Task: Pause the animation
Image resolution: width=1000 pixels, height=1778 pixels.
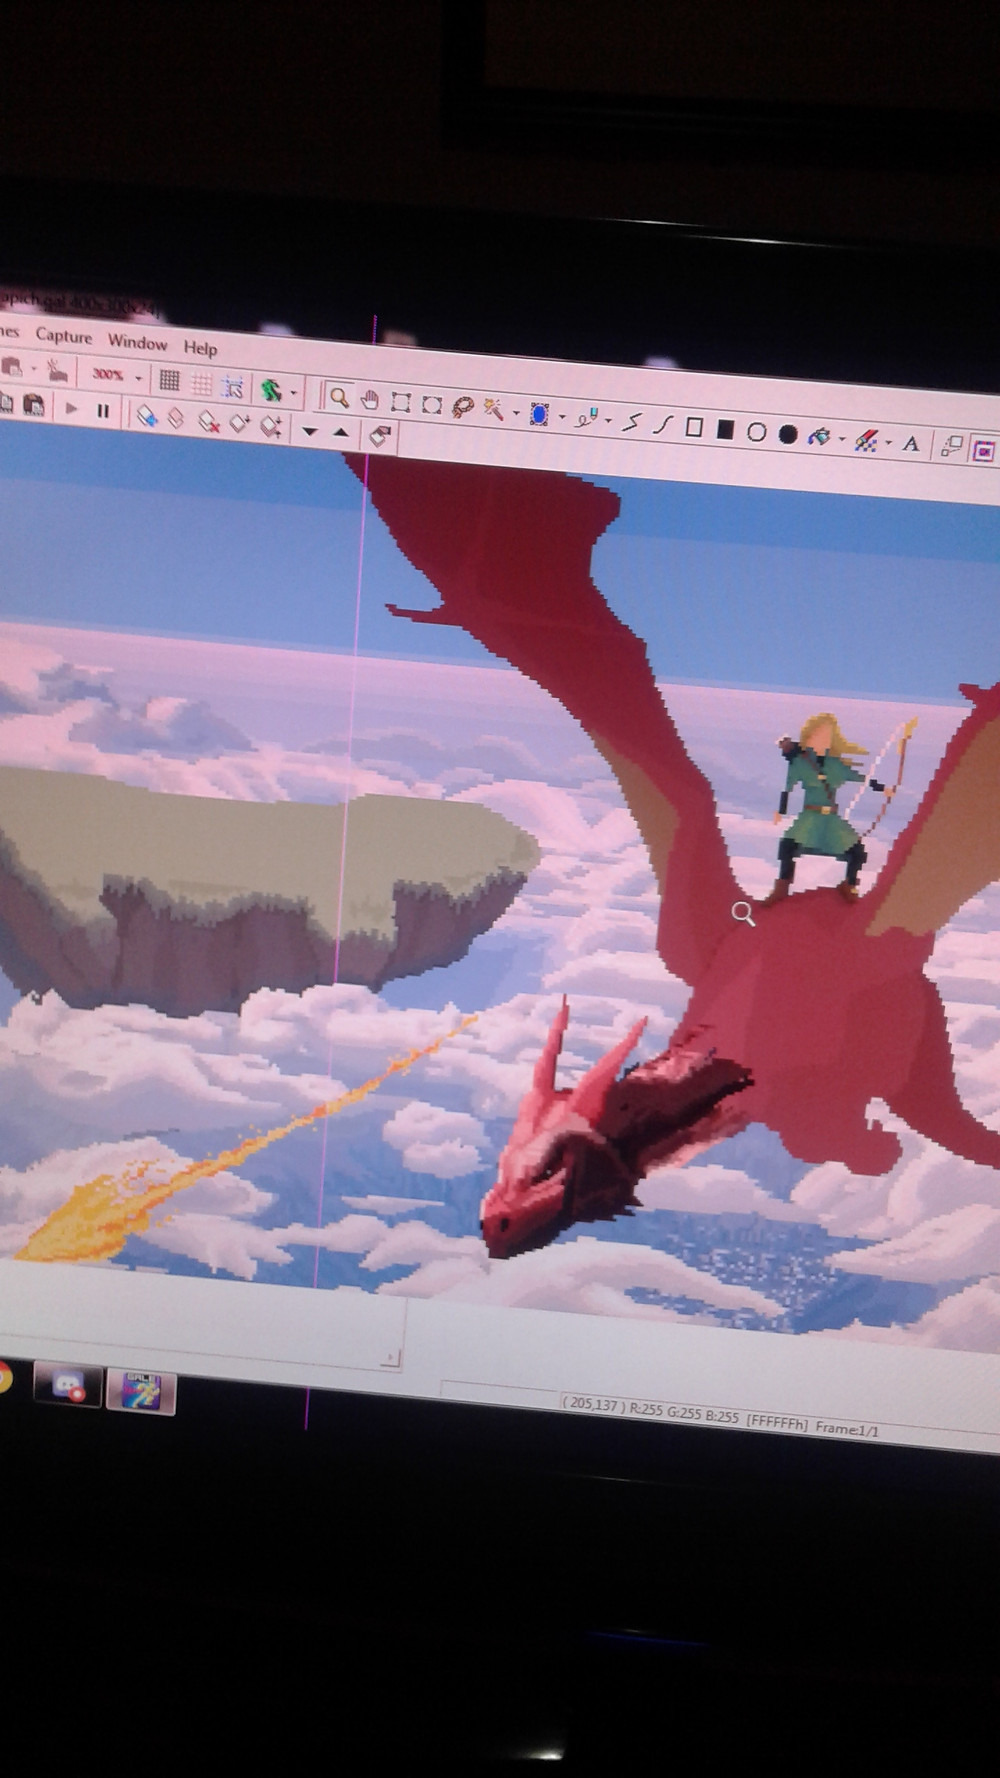Action: 102,410
